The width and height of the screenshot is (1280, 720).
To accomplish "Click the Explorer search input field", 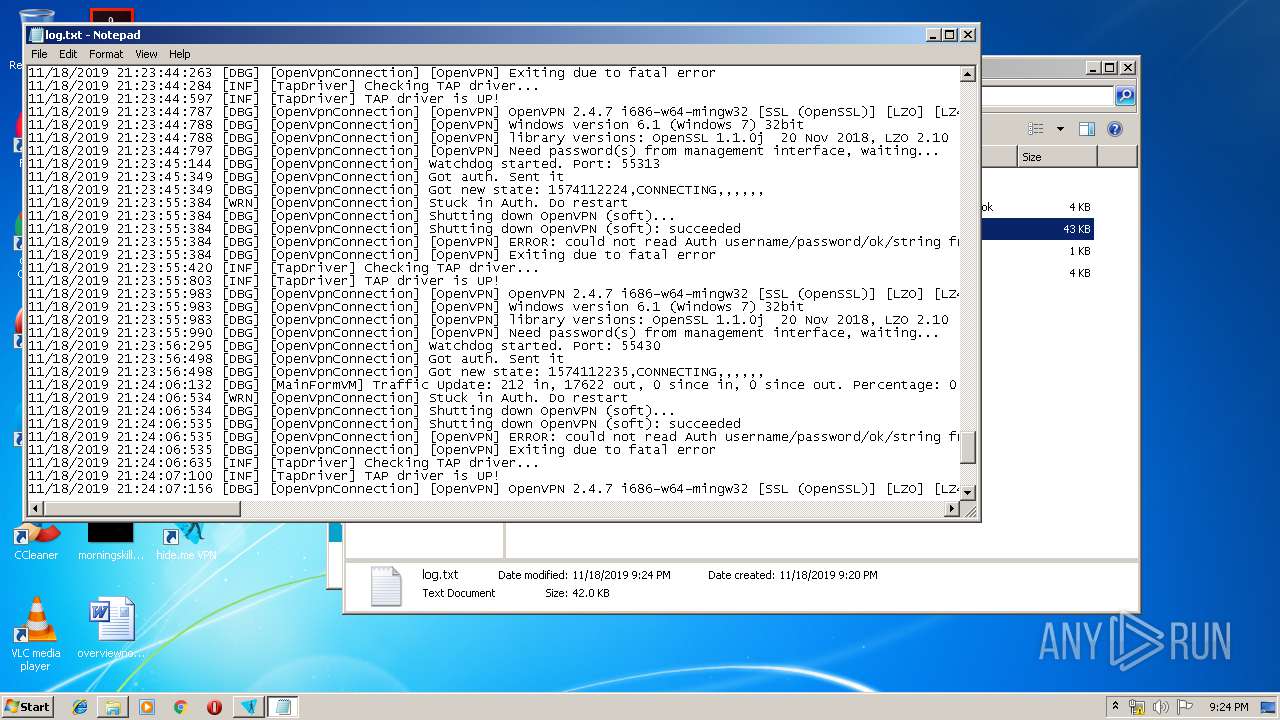I will (x=1046, y=96).
